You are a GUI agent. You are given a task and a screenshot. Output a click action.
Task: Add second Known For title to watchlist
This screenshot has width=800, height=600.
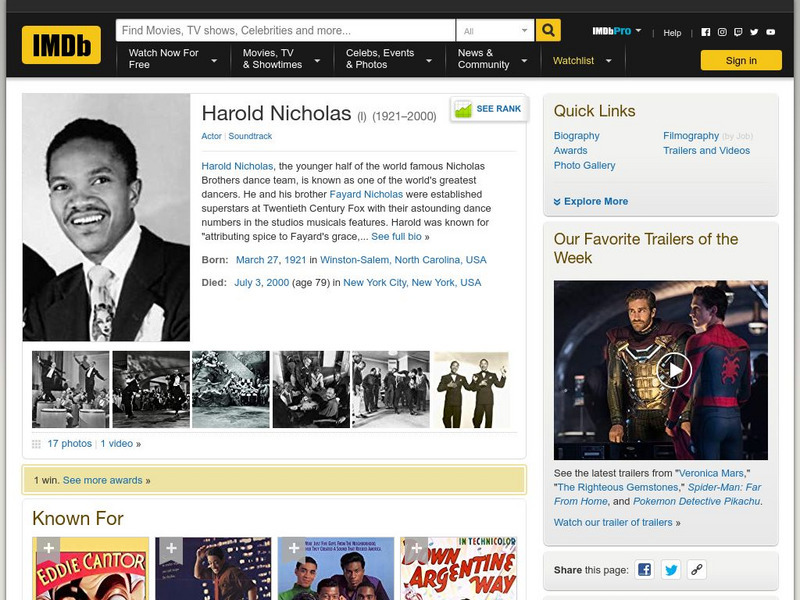171,548
